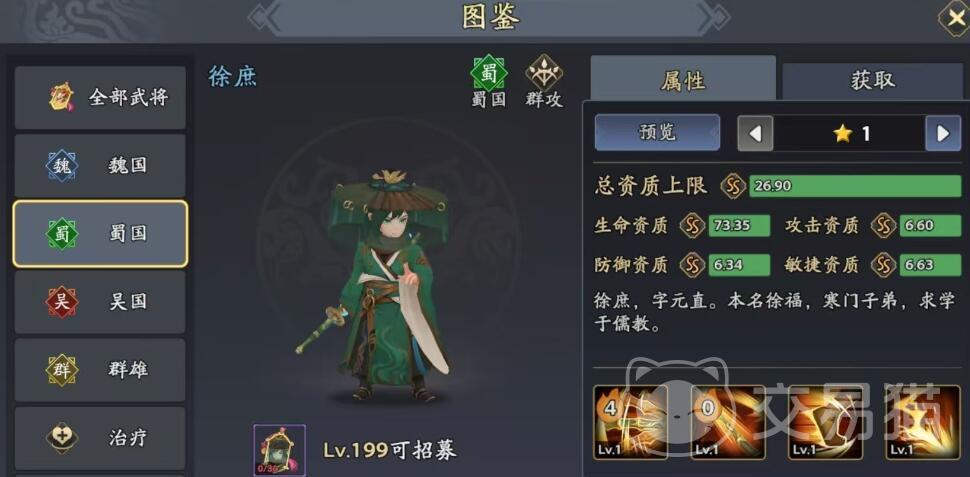The width and height of the screenshot is (970, 477).
Task: View the third Lv.1 skill icon
Action: pos(825,422)
